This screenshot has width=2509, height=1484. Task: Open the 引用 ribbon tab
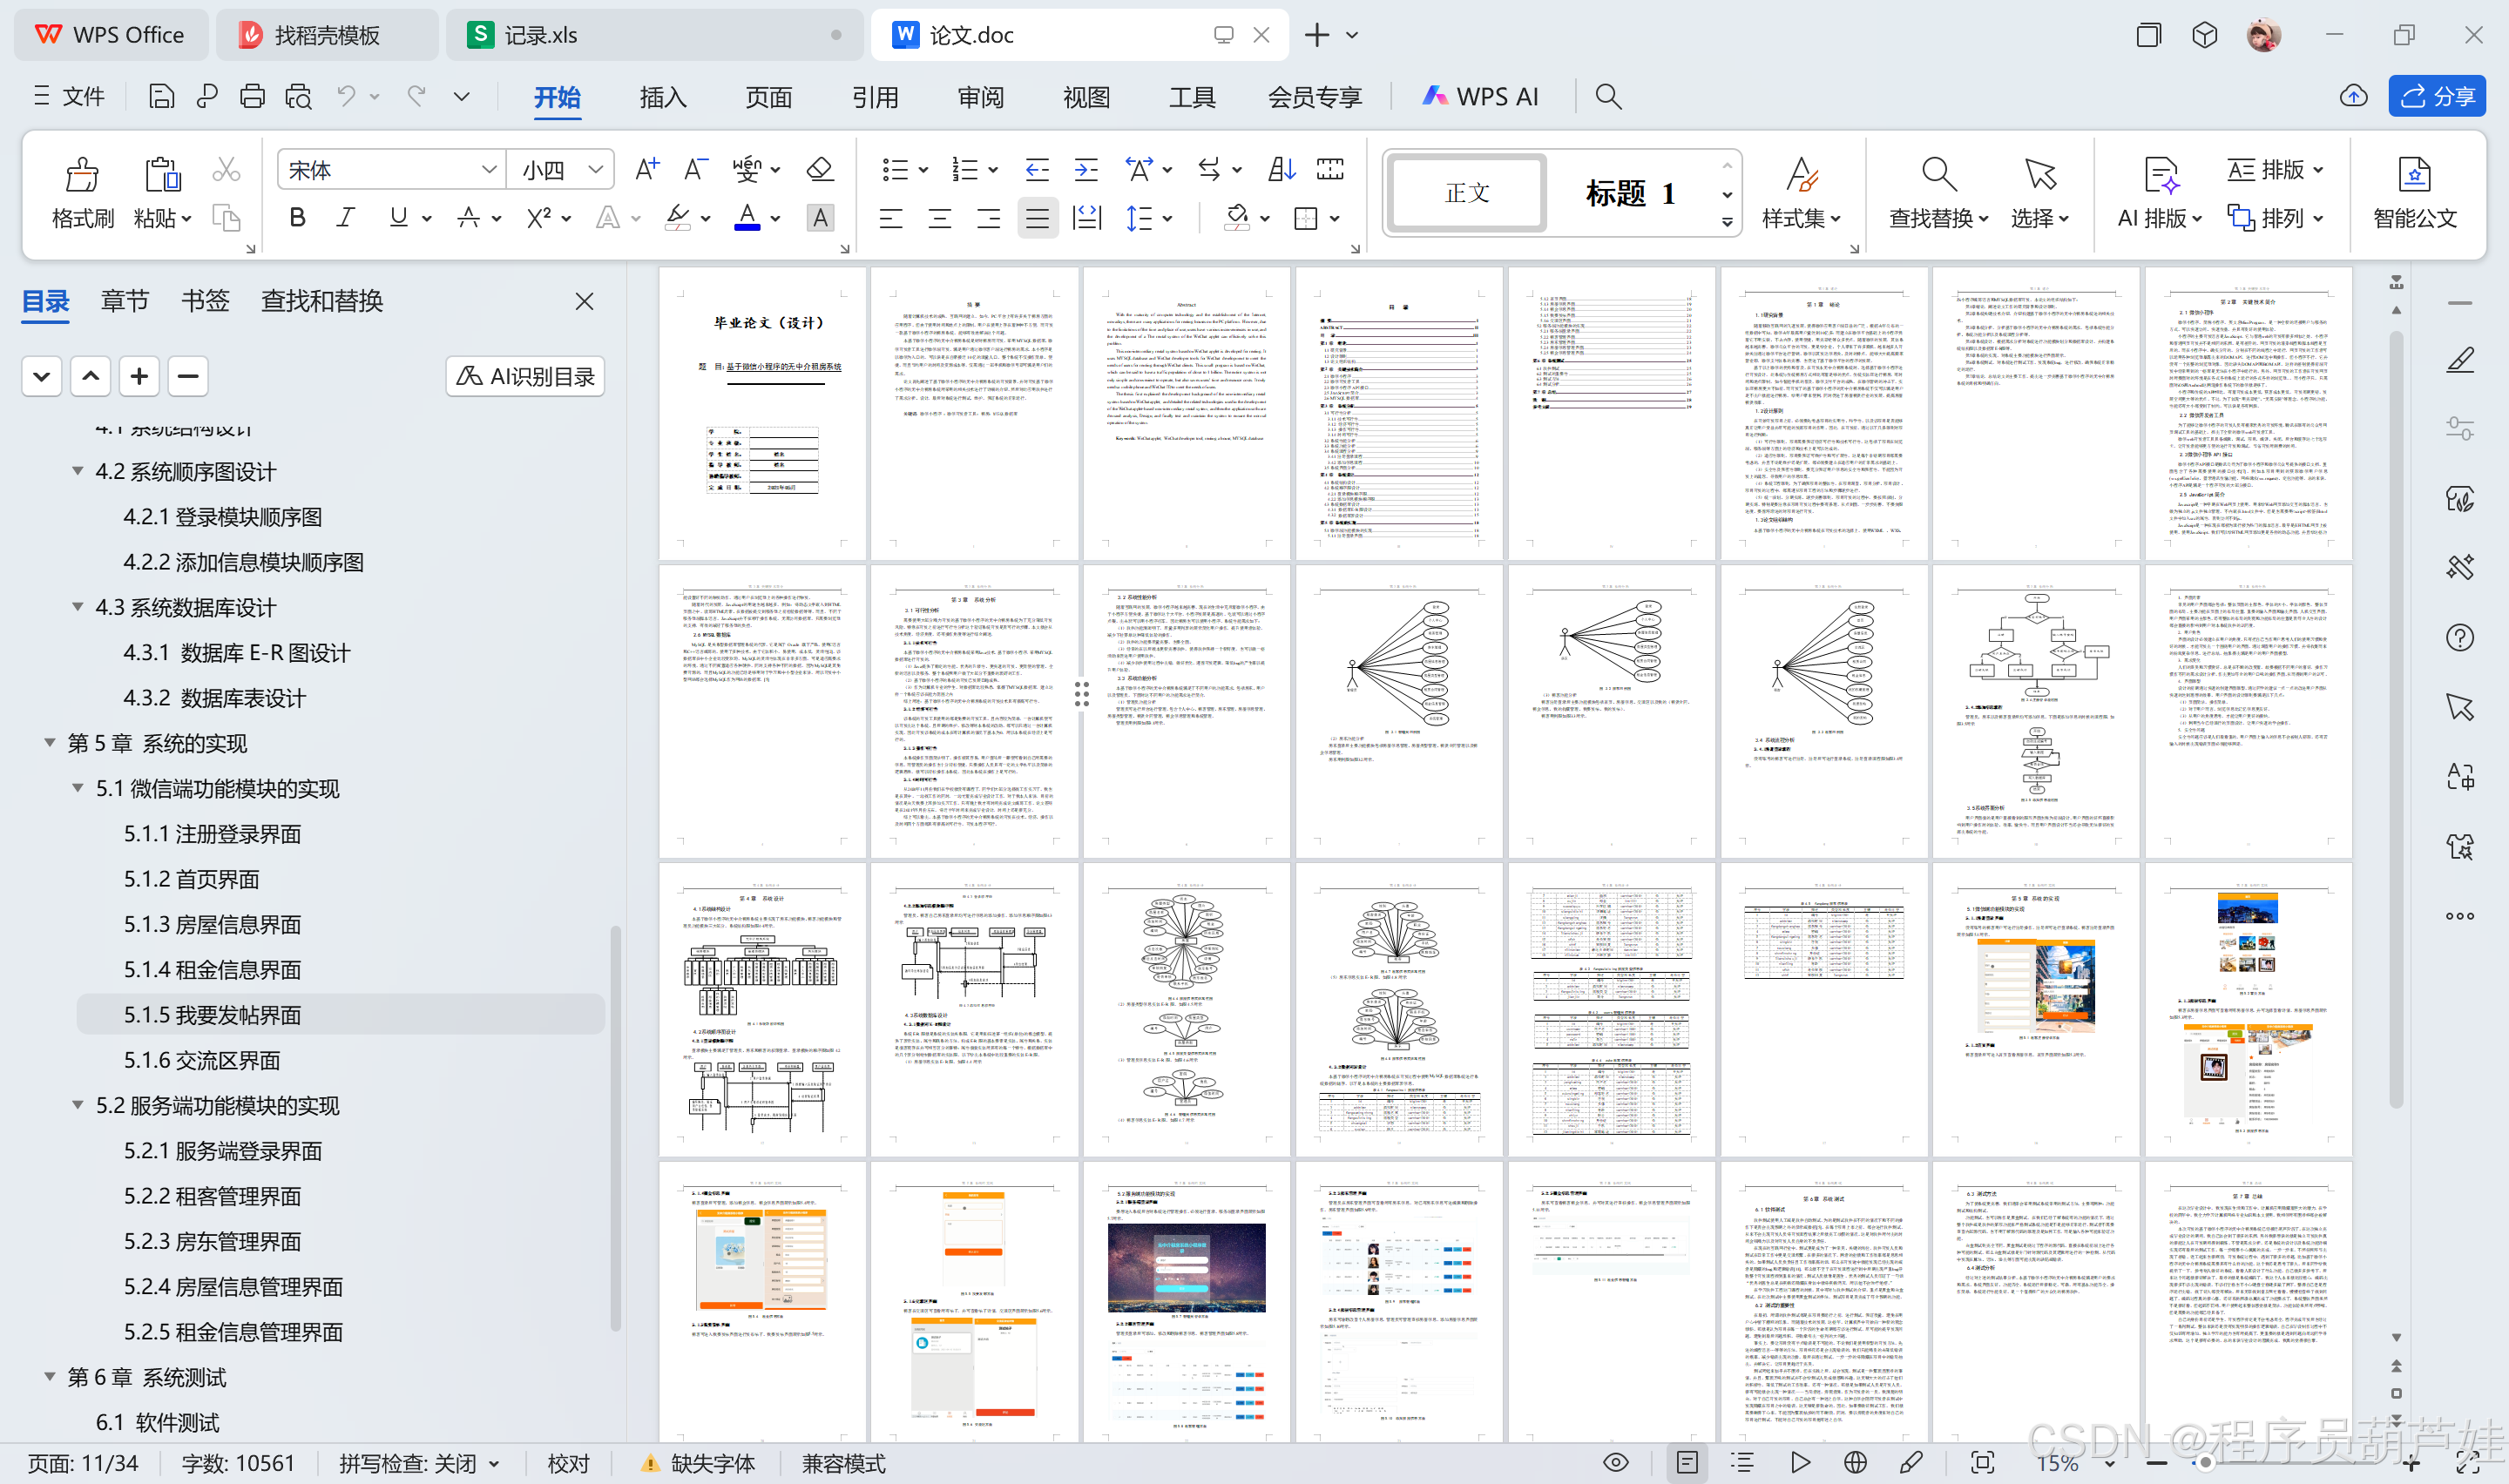click(875, 97)
